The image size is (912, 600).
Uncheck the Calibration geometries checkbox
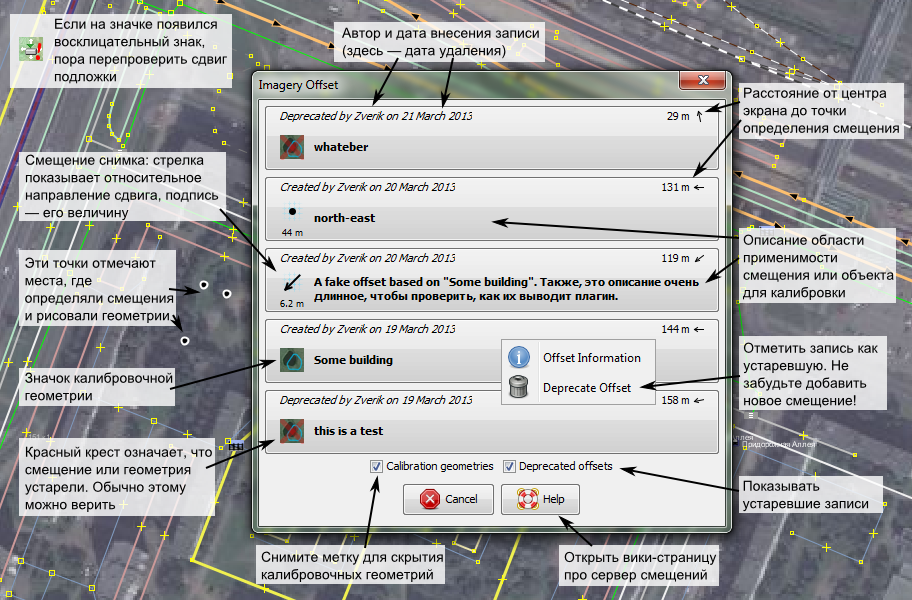tap(376, 466)
